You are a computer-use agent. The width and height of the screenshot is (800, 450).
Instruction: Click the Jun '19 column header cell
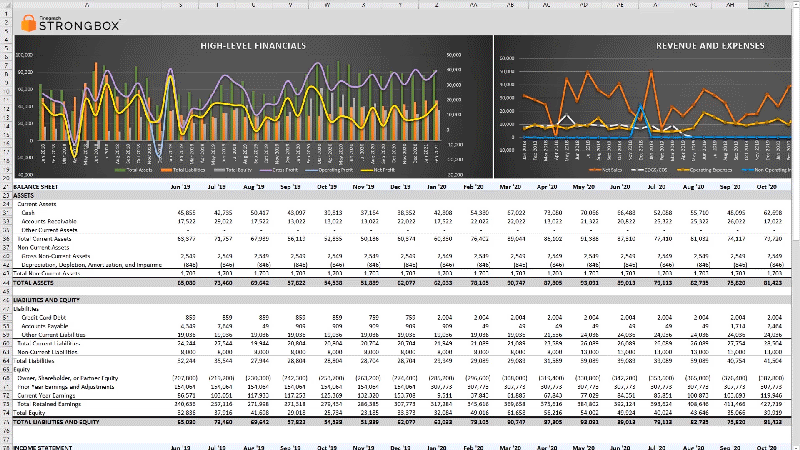[x=181, y=187]
